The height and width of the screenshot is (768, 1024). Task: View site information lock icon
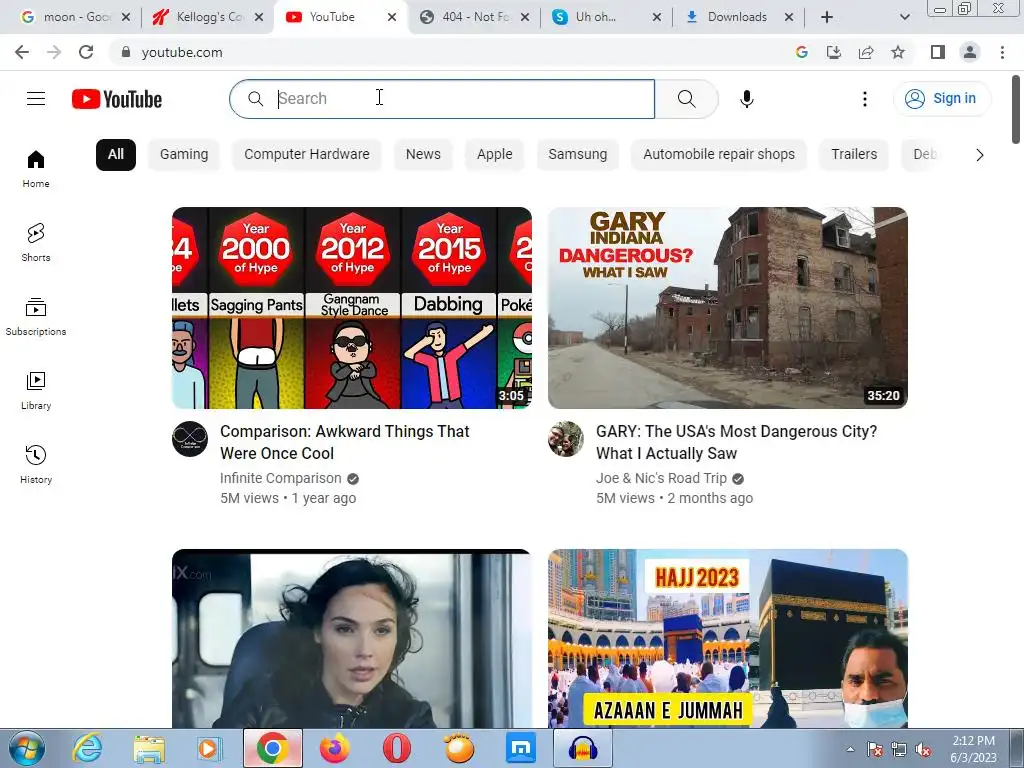click(x=126, y=52)
